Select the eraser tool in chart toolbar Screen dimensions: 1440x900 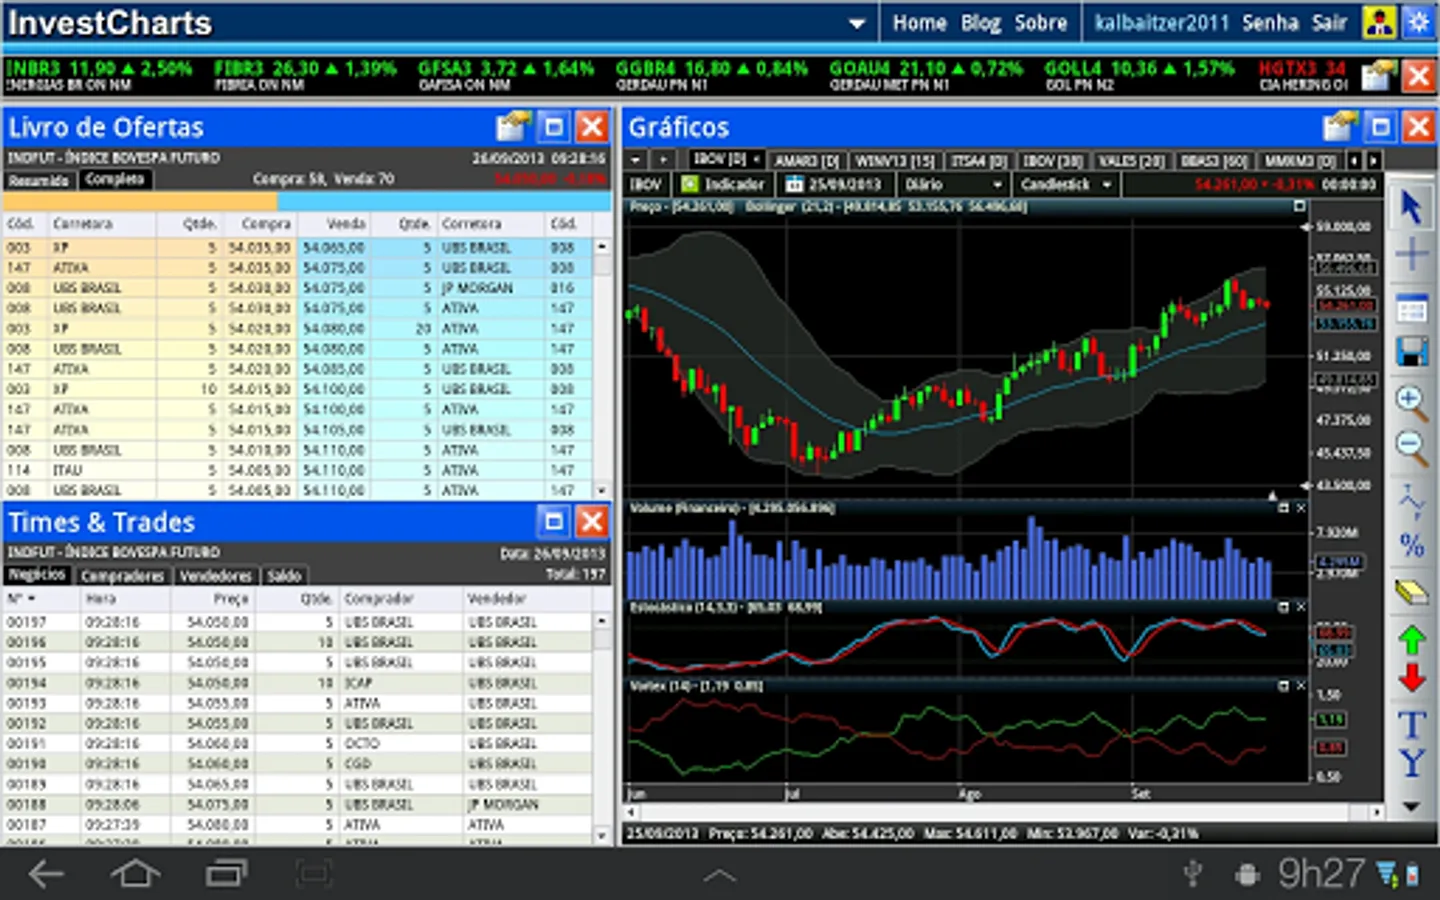click(1411, 592)
